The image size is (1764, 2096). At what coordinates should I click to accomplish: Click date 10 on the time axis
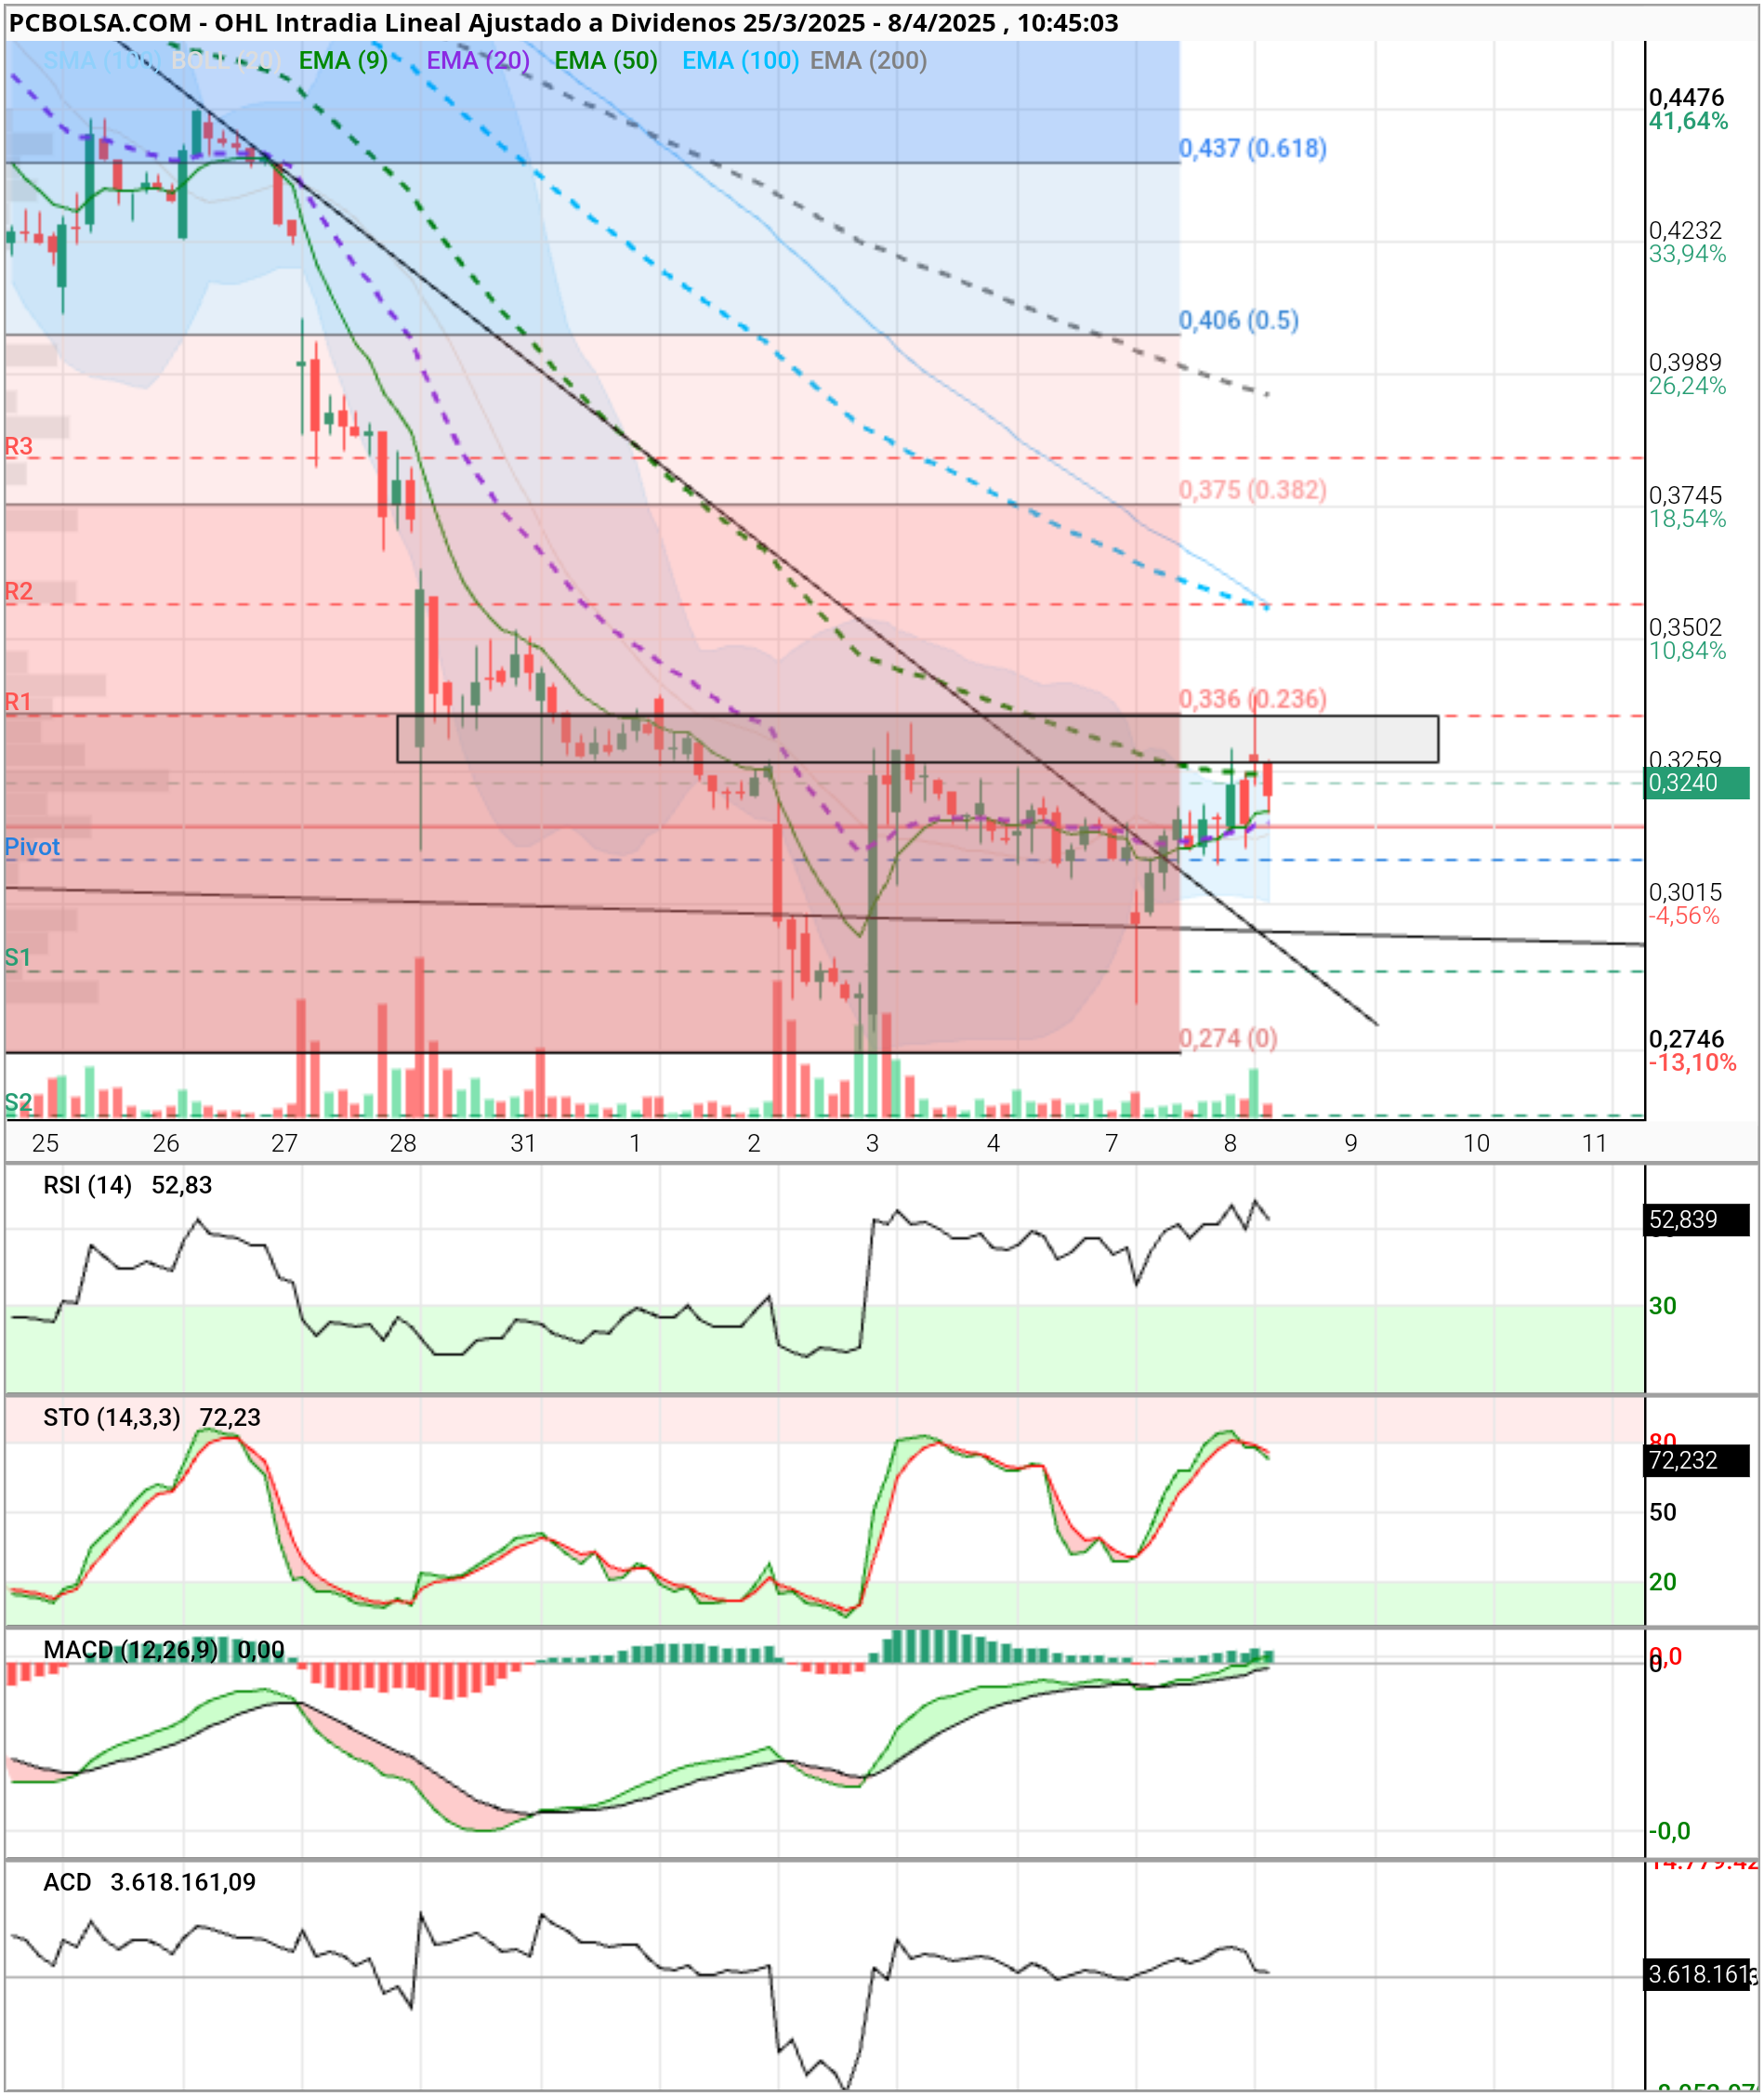click(x=1477, y=1143)
